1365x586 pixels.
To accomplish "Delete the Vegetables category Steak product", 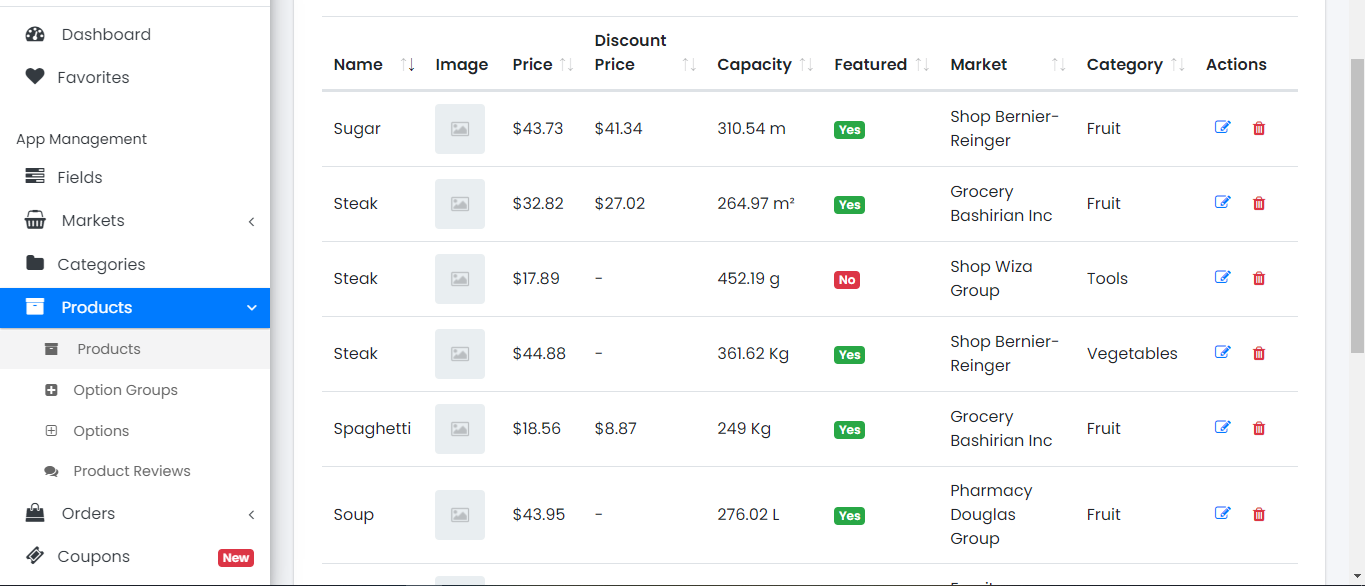I will (x=1259, y=353).
